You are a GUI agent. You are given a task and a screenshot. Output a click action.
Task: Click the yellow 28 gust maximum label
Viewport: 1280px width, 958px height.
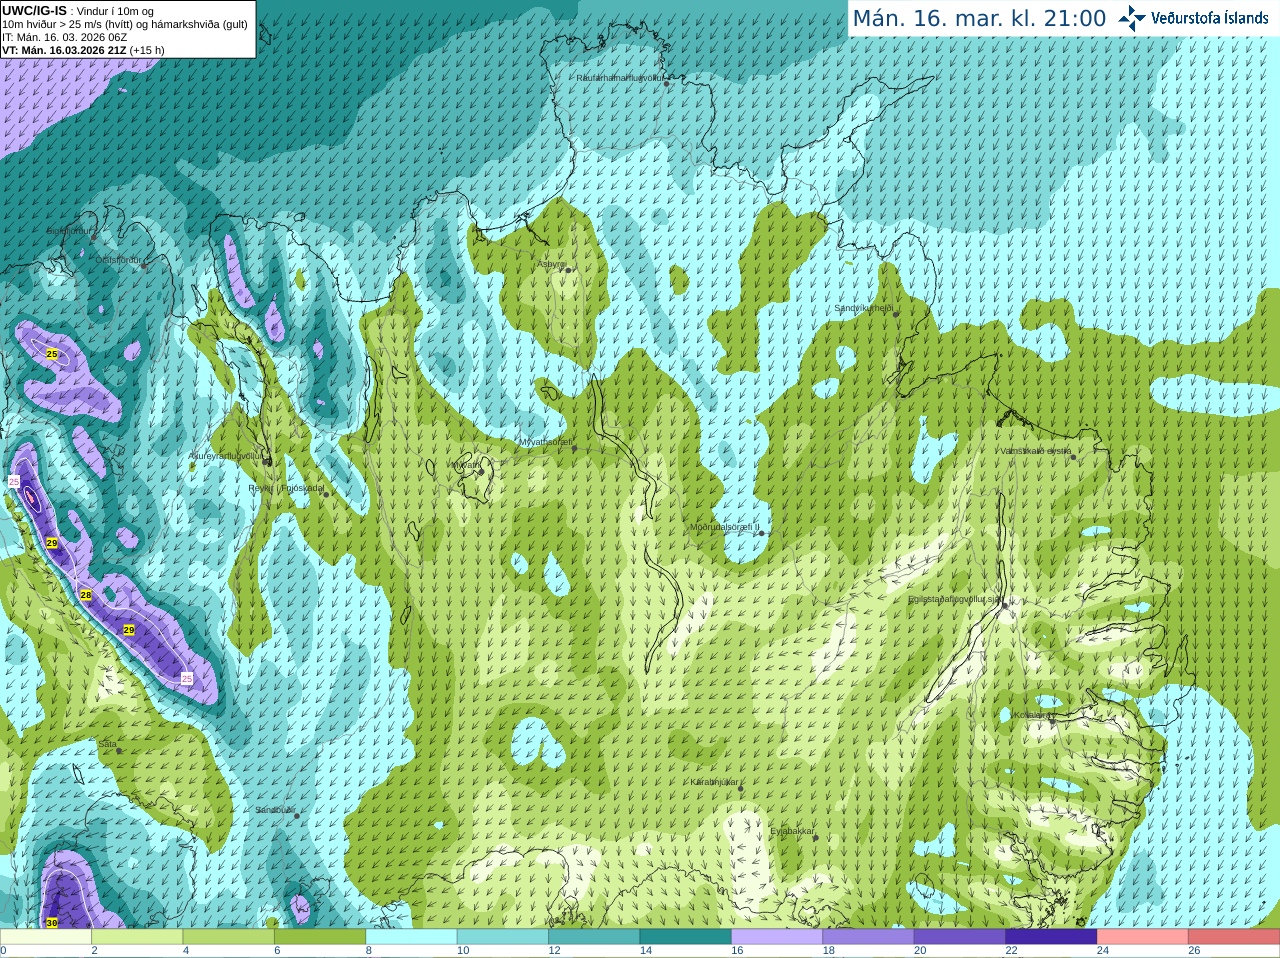pos(86,595)
